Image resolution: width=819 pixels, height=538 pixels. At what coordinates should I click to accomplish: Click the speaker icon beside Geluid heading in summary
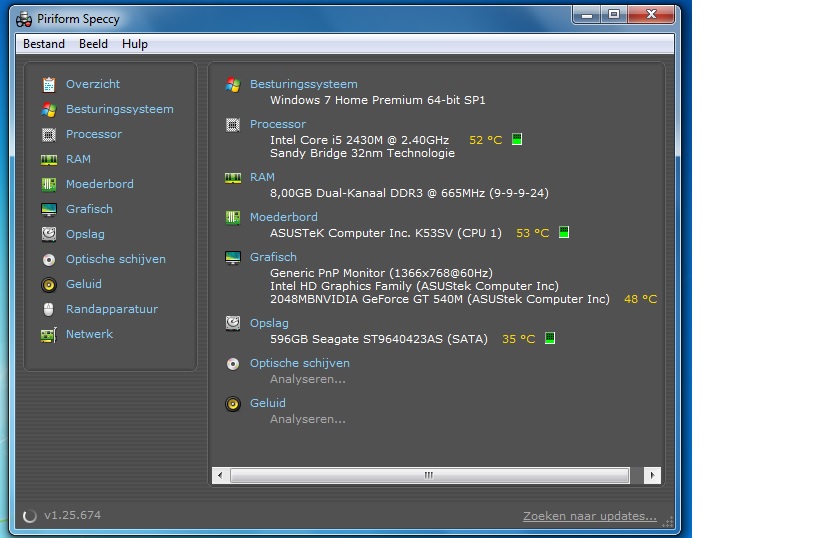[x=232, y=404]
